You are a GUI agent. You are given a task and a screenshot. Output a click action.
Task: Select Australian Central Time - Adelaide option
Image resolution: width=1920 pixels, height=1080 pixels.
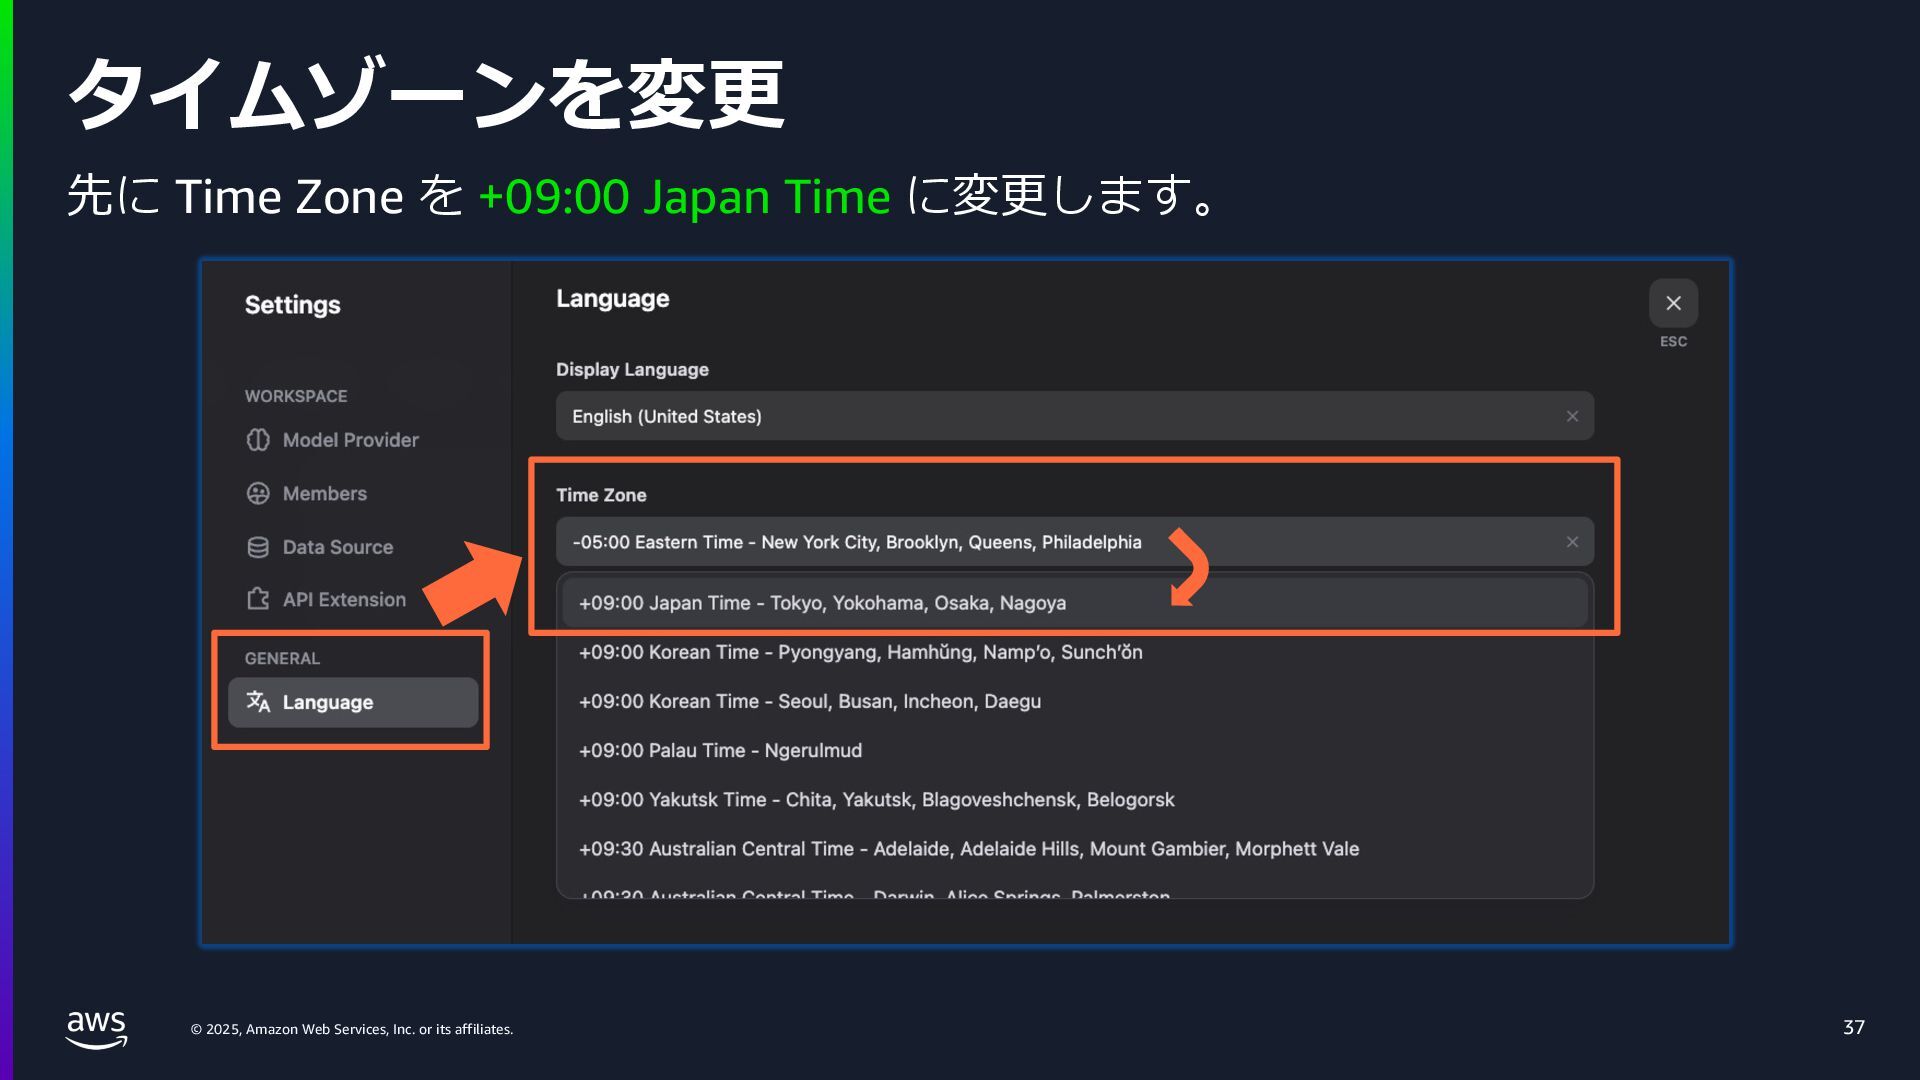click(968, 848)
